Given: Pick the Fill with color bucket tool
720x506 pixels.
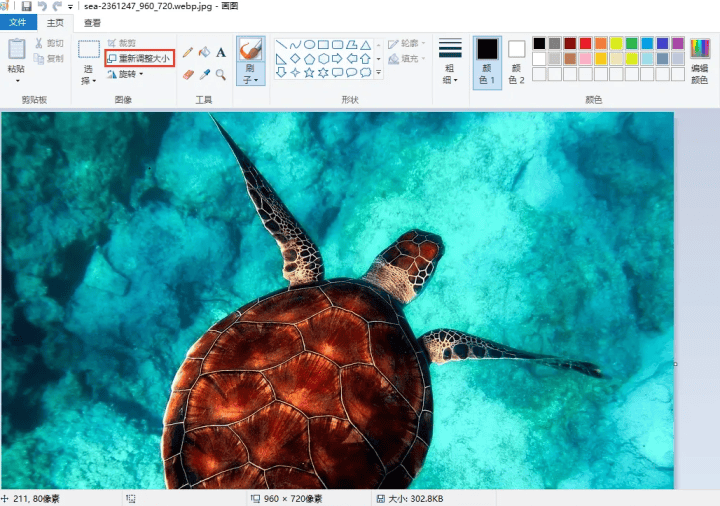Looking at the screenshot, I should click(x=204, y=52).
